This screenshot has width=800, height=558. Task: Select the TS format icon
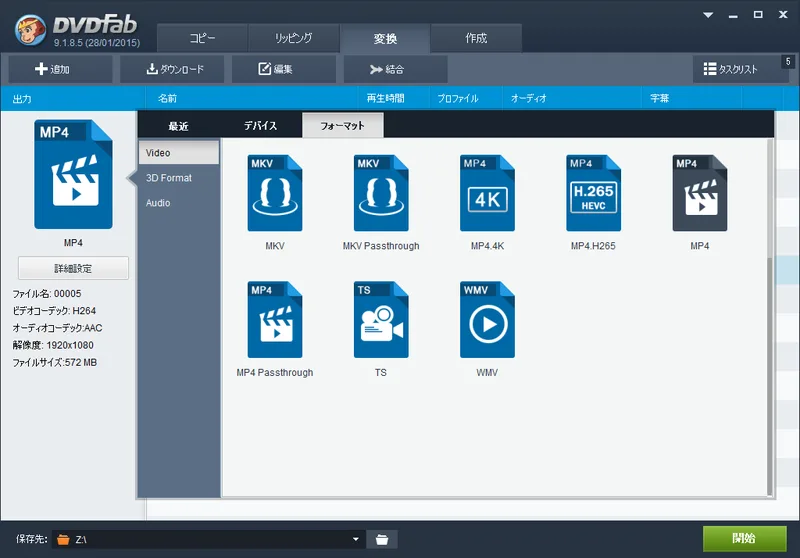pos(381,320)
